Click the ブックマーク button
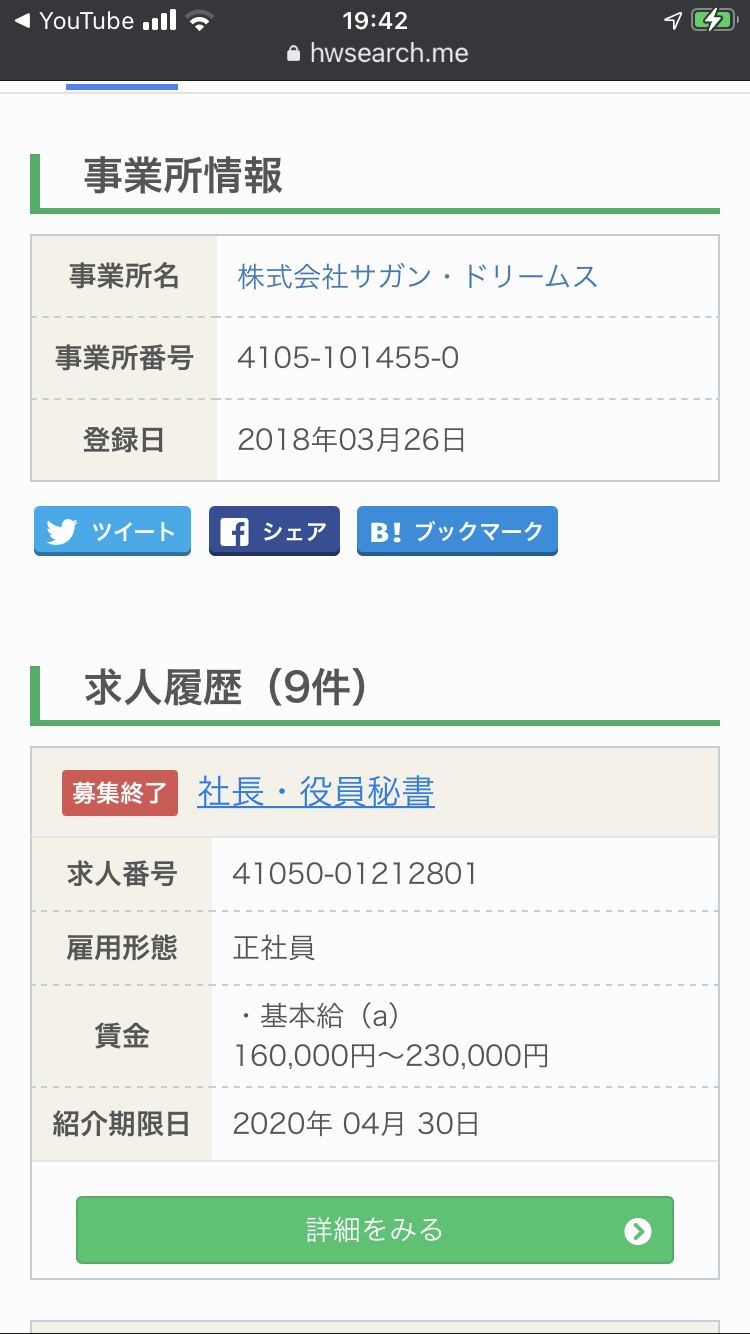 (457, 531)
